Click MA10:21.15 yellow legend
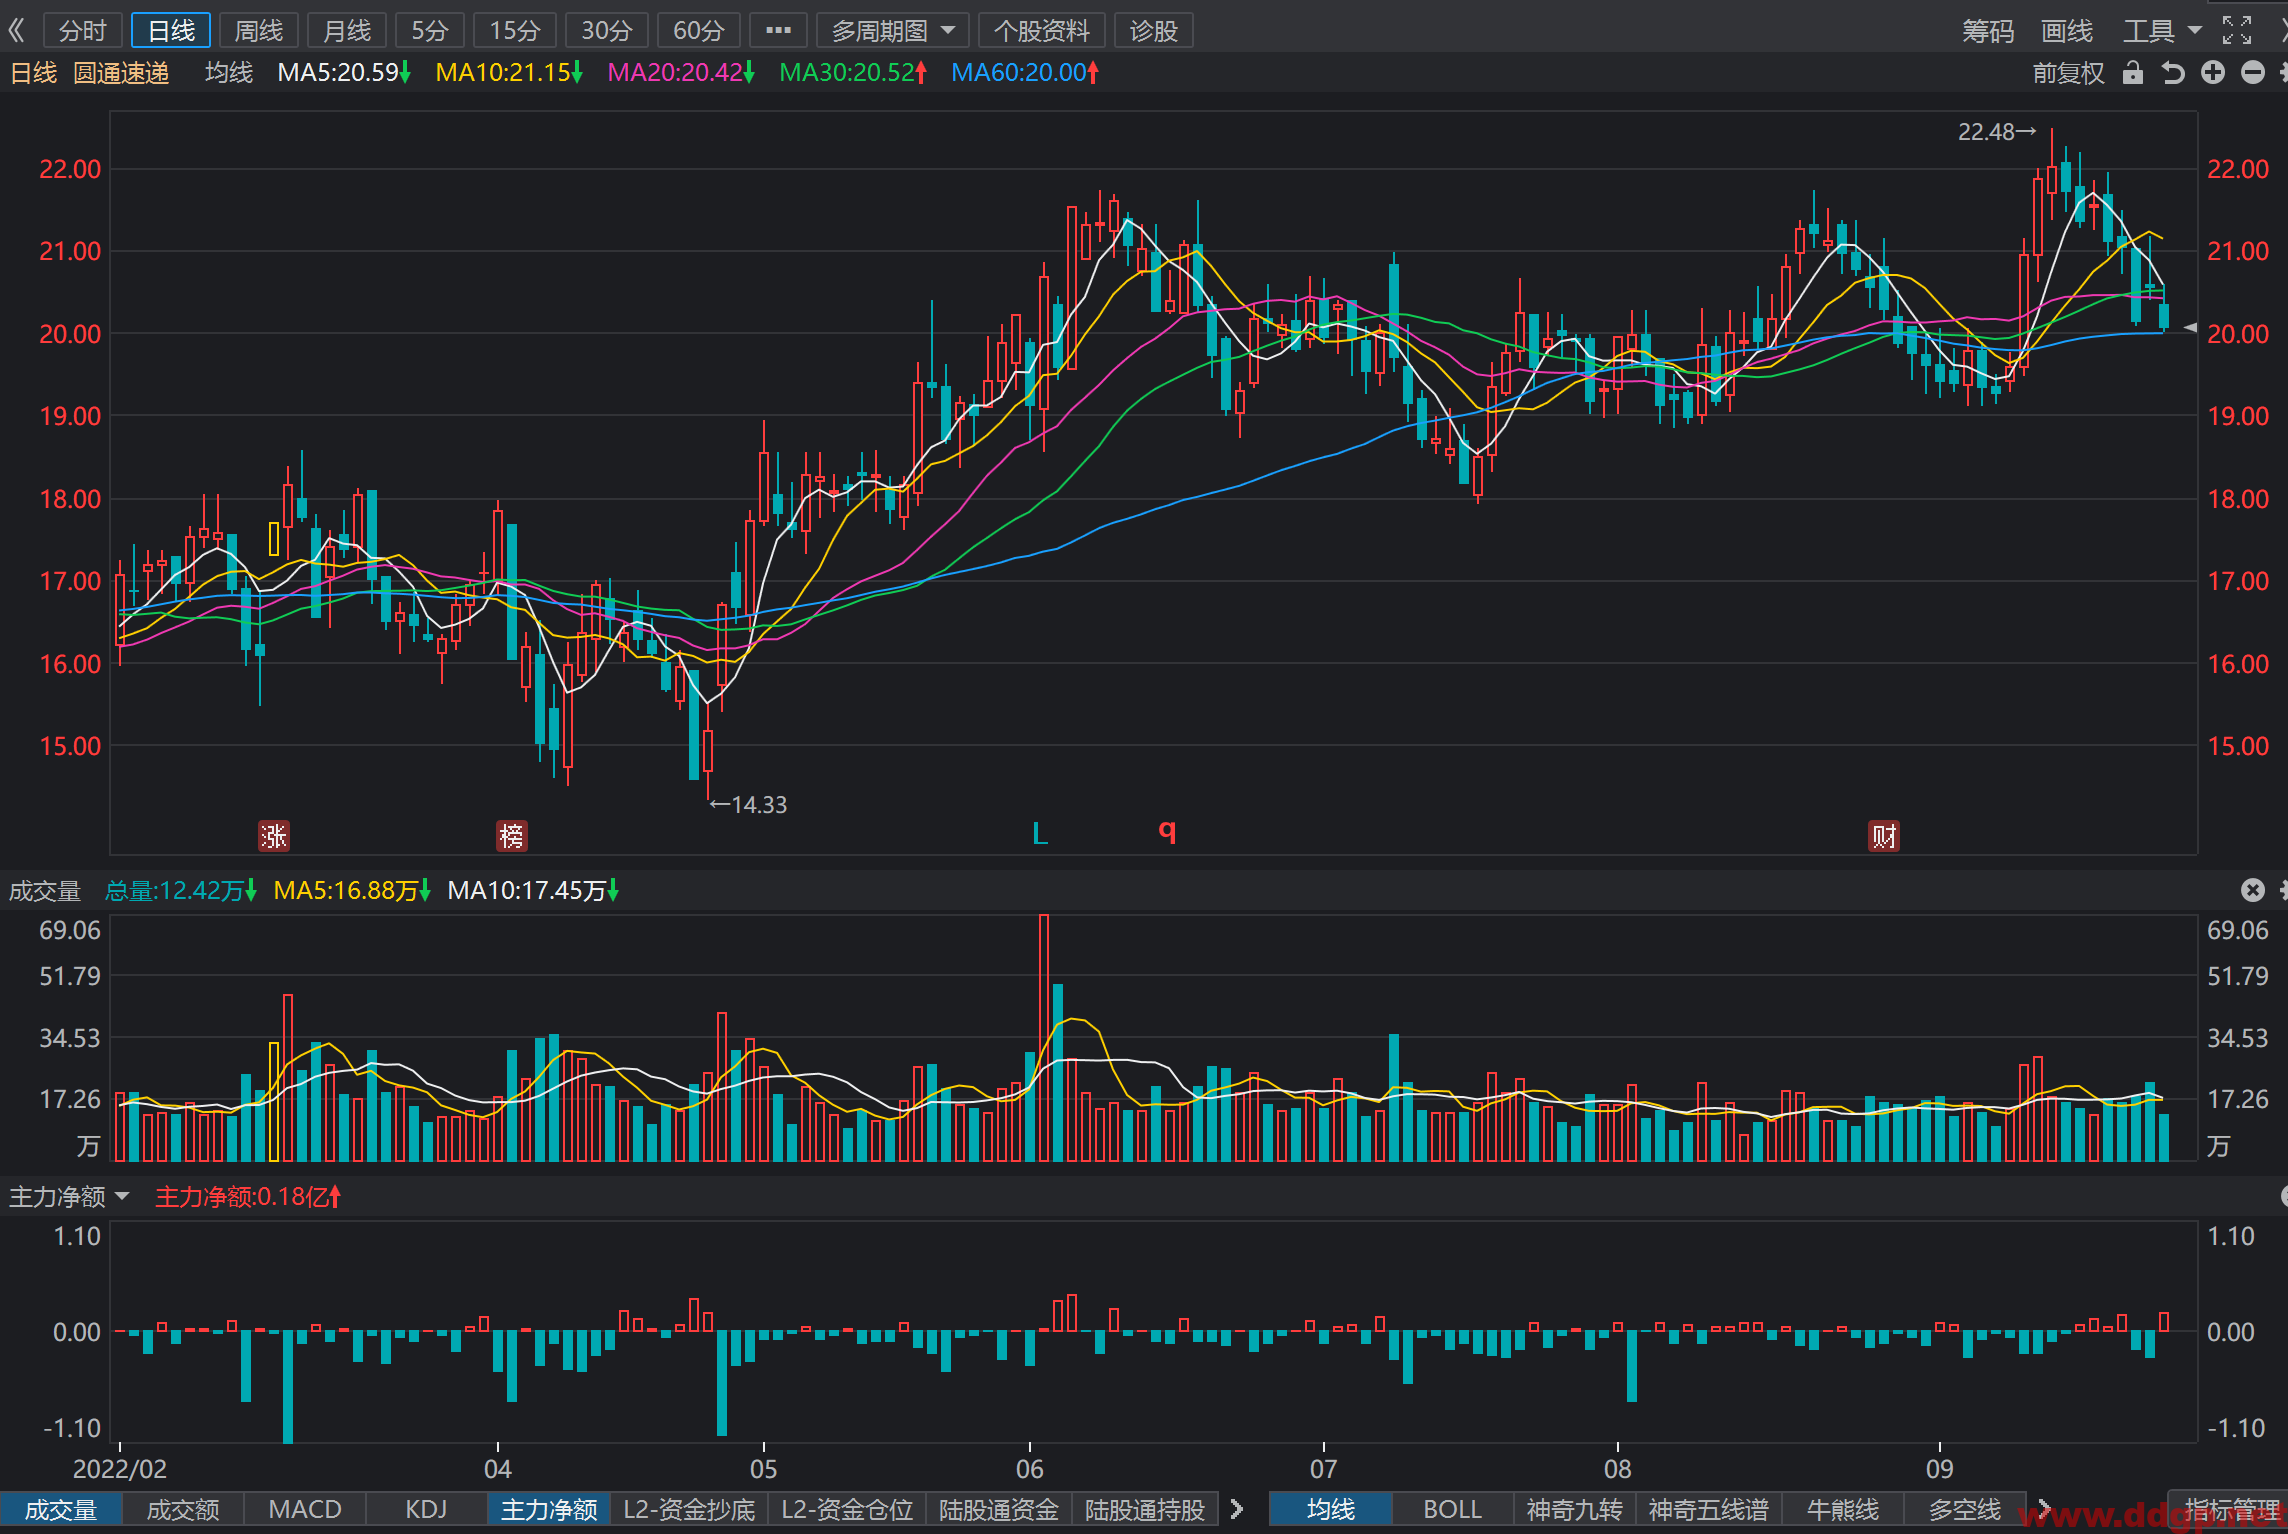This screenshot has width=2288, height=1534. coord(509,73)
